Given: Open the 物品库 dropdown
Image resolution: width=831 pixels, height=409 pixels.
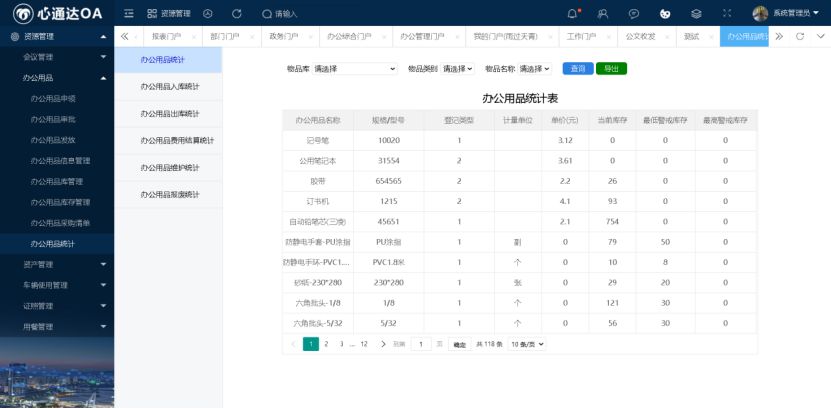Looking at the screenshot, I should coord(355,69).
